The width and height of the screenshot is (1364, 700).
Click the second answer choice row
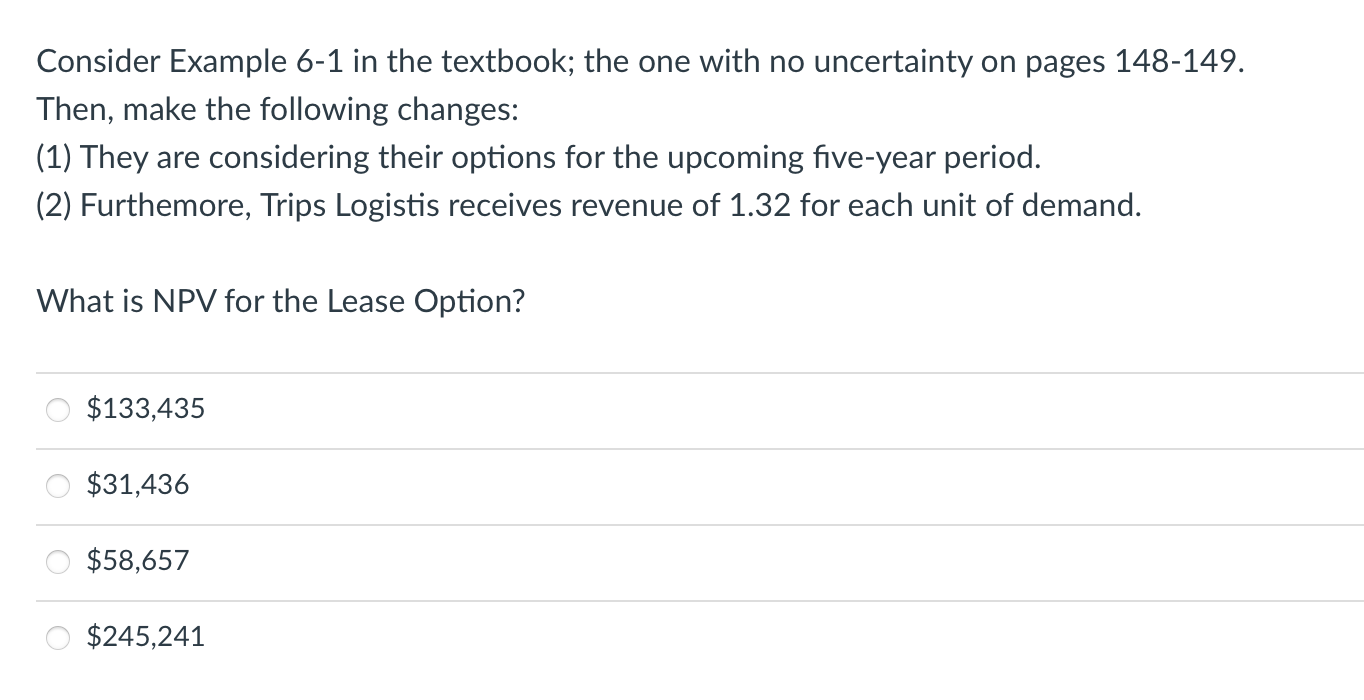tap(400, 485)
